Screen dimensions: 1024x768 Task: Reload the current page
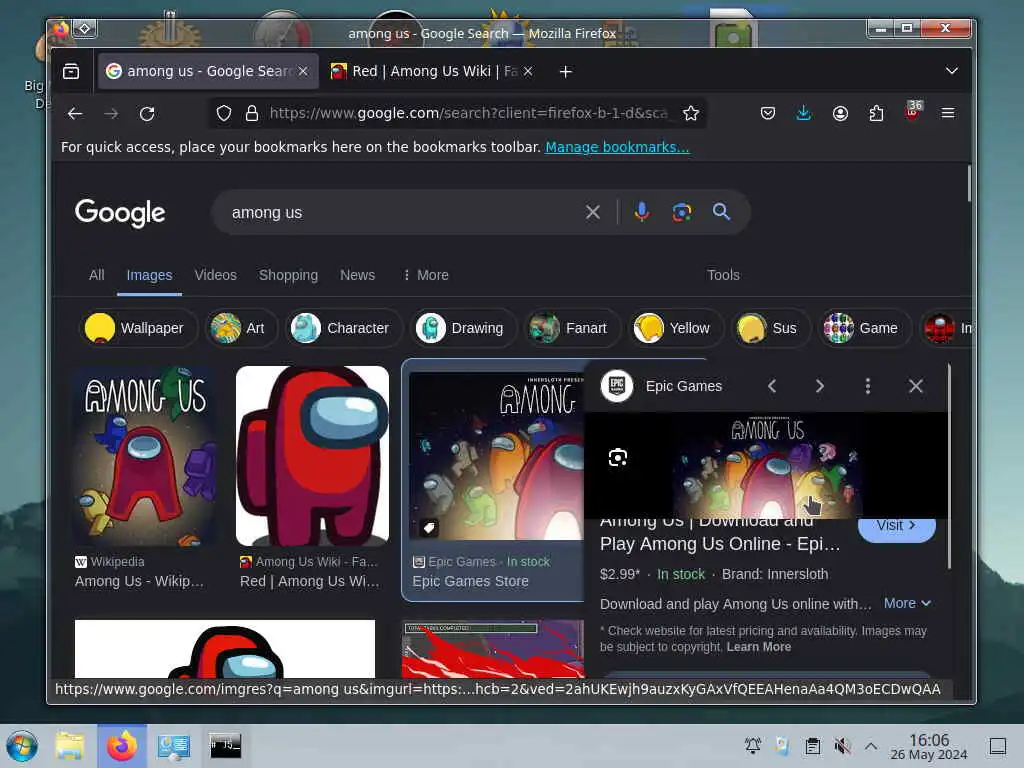(x=147, y=114)
